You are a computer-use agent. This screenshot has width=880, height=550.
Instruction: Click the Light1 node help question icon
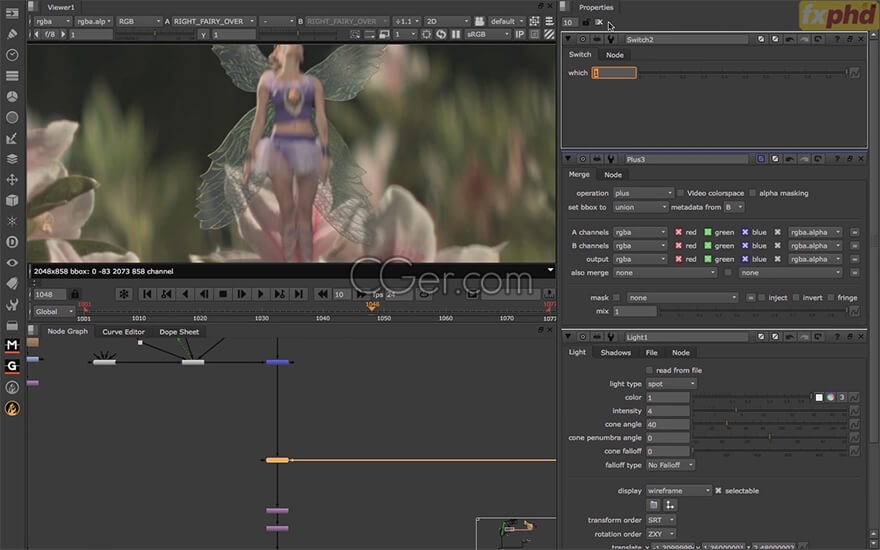(x=837, y=337)
